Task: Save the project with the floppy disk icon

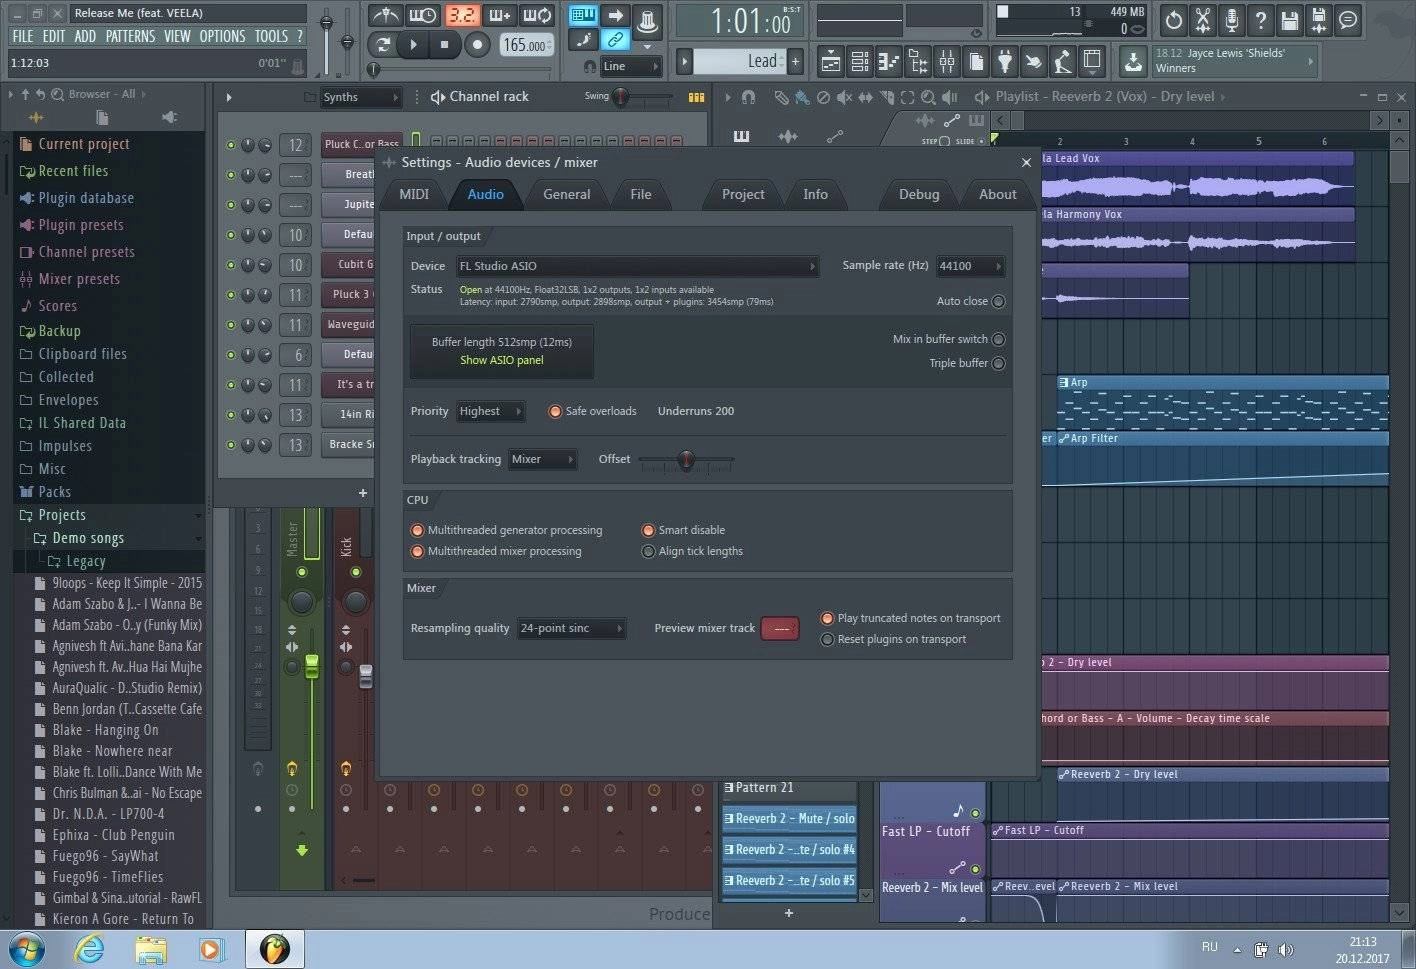Action: tap(1290, 20)
